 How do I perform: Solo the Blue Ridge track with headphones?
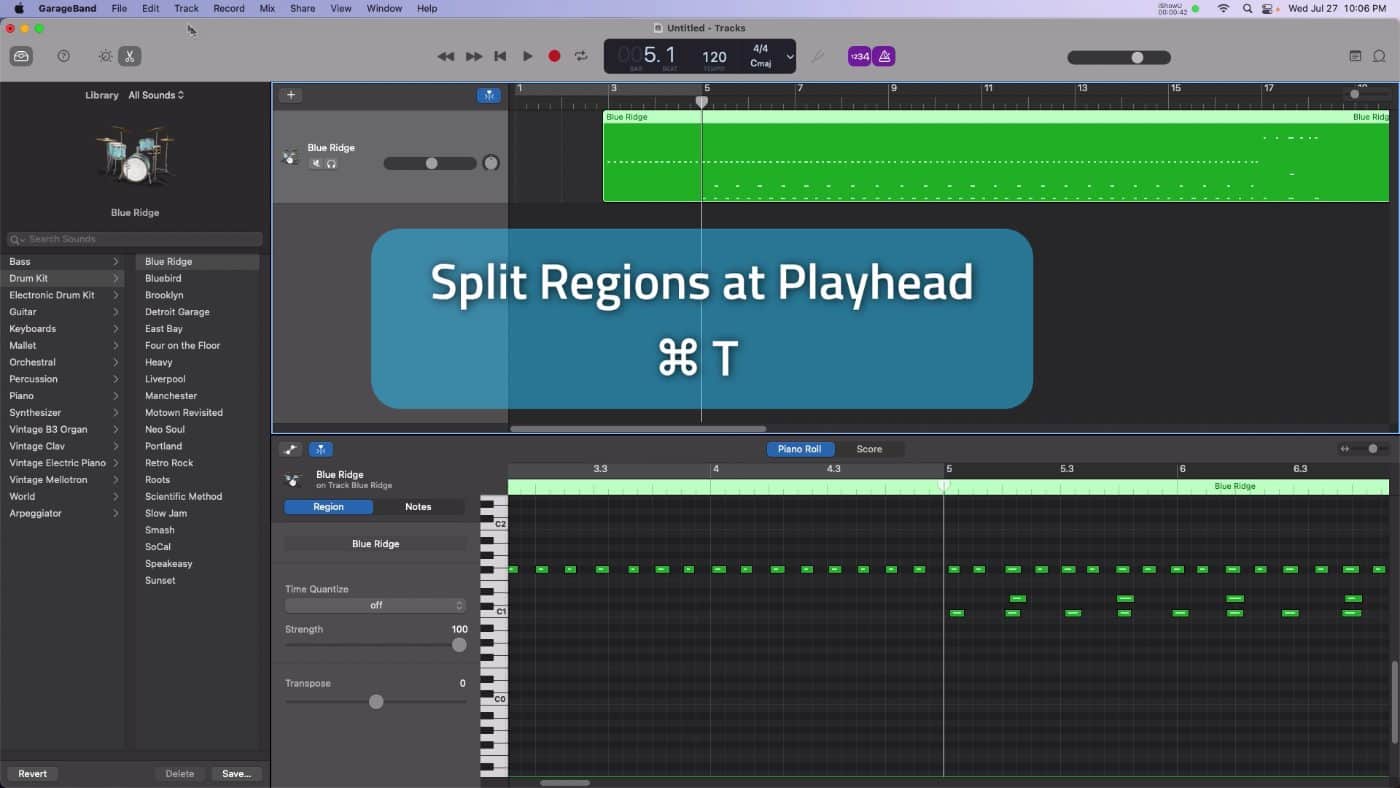click(x=331, y=163)
